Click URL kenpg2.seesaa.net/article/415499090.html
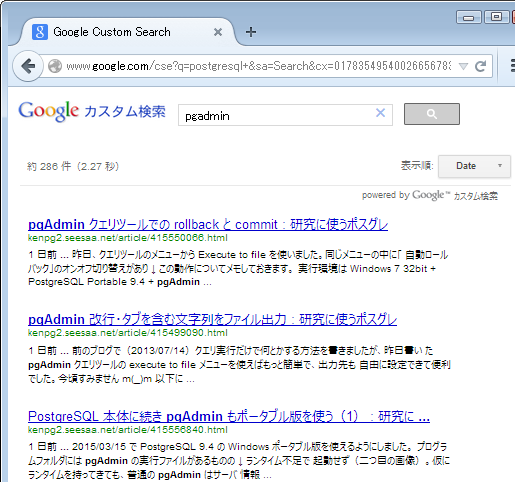515x482 pixels. click(128, 333)
